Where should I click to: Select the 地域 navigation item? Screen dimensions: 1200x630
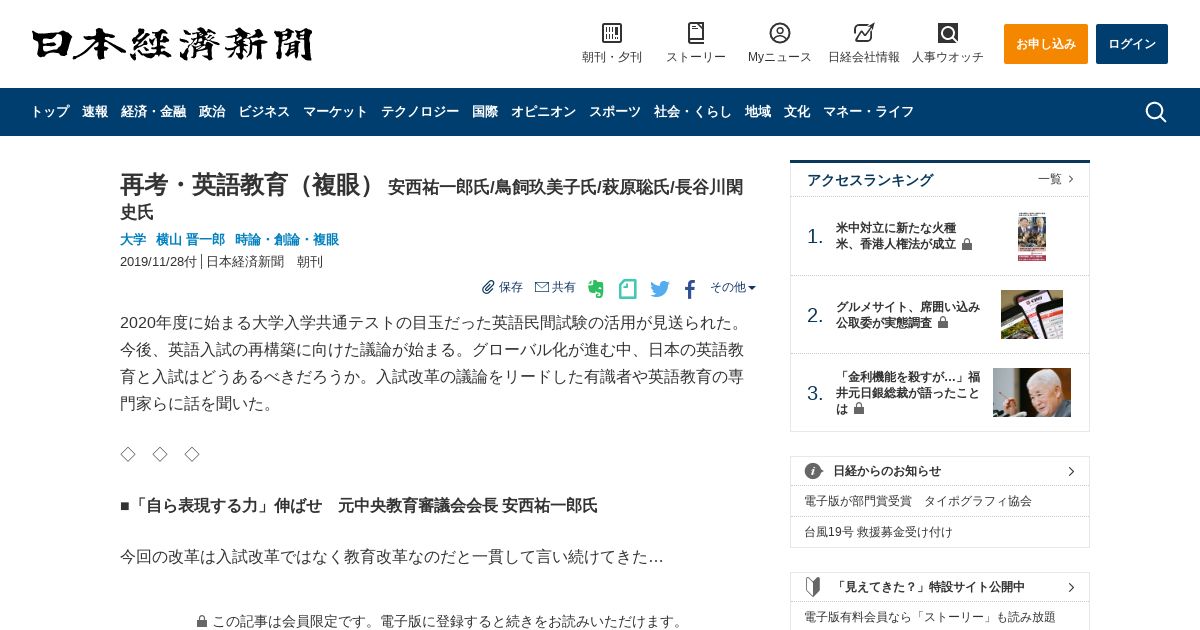coord(758,112)
